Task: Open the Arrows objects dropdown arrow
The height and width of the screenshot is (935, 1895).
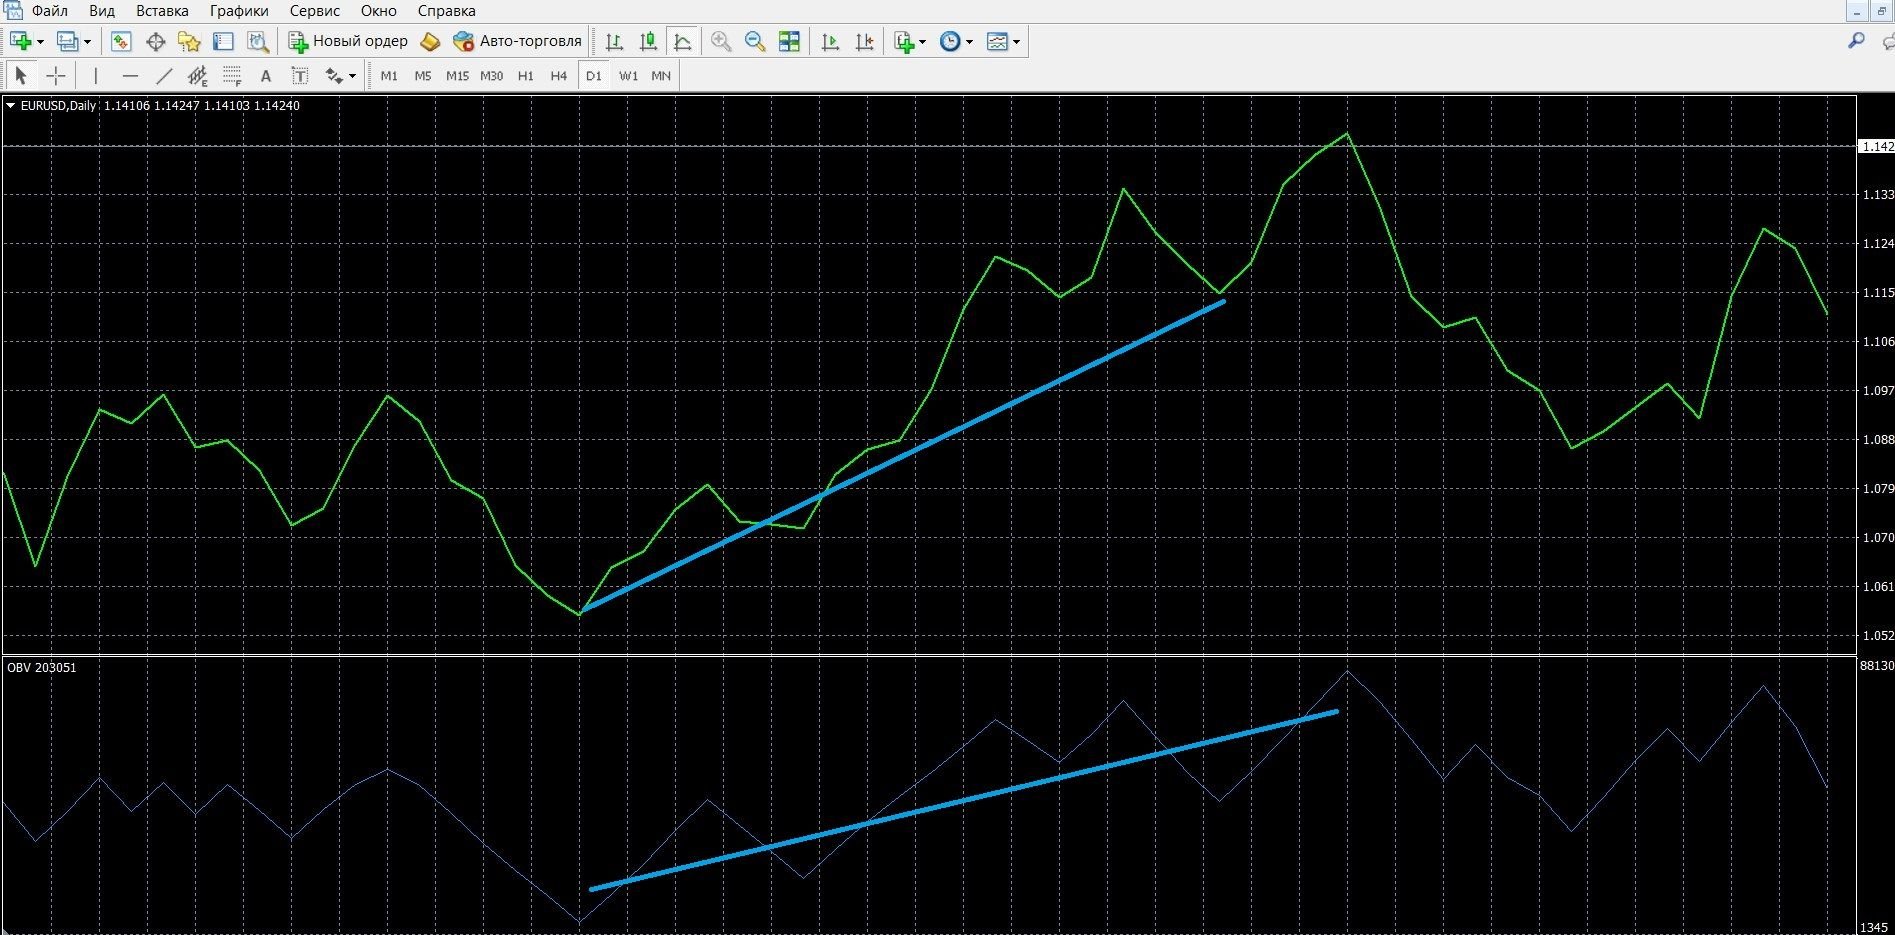Action: pos(352,76)
